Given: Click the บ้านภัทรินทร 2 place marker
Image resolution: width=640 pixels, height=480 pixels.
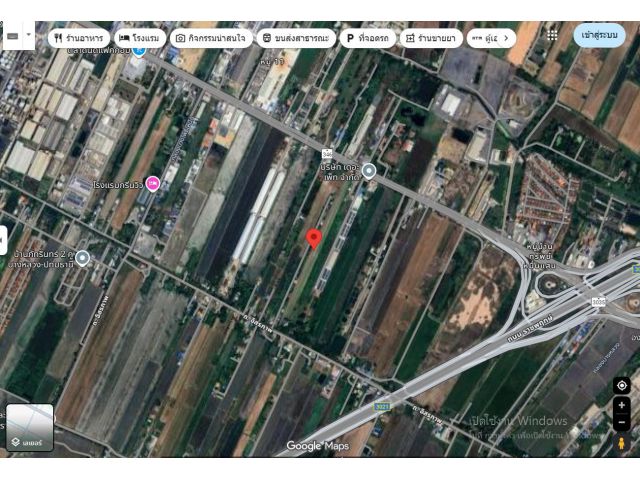Looking at the screenshot, I should (82, 258).
